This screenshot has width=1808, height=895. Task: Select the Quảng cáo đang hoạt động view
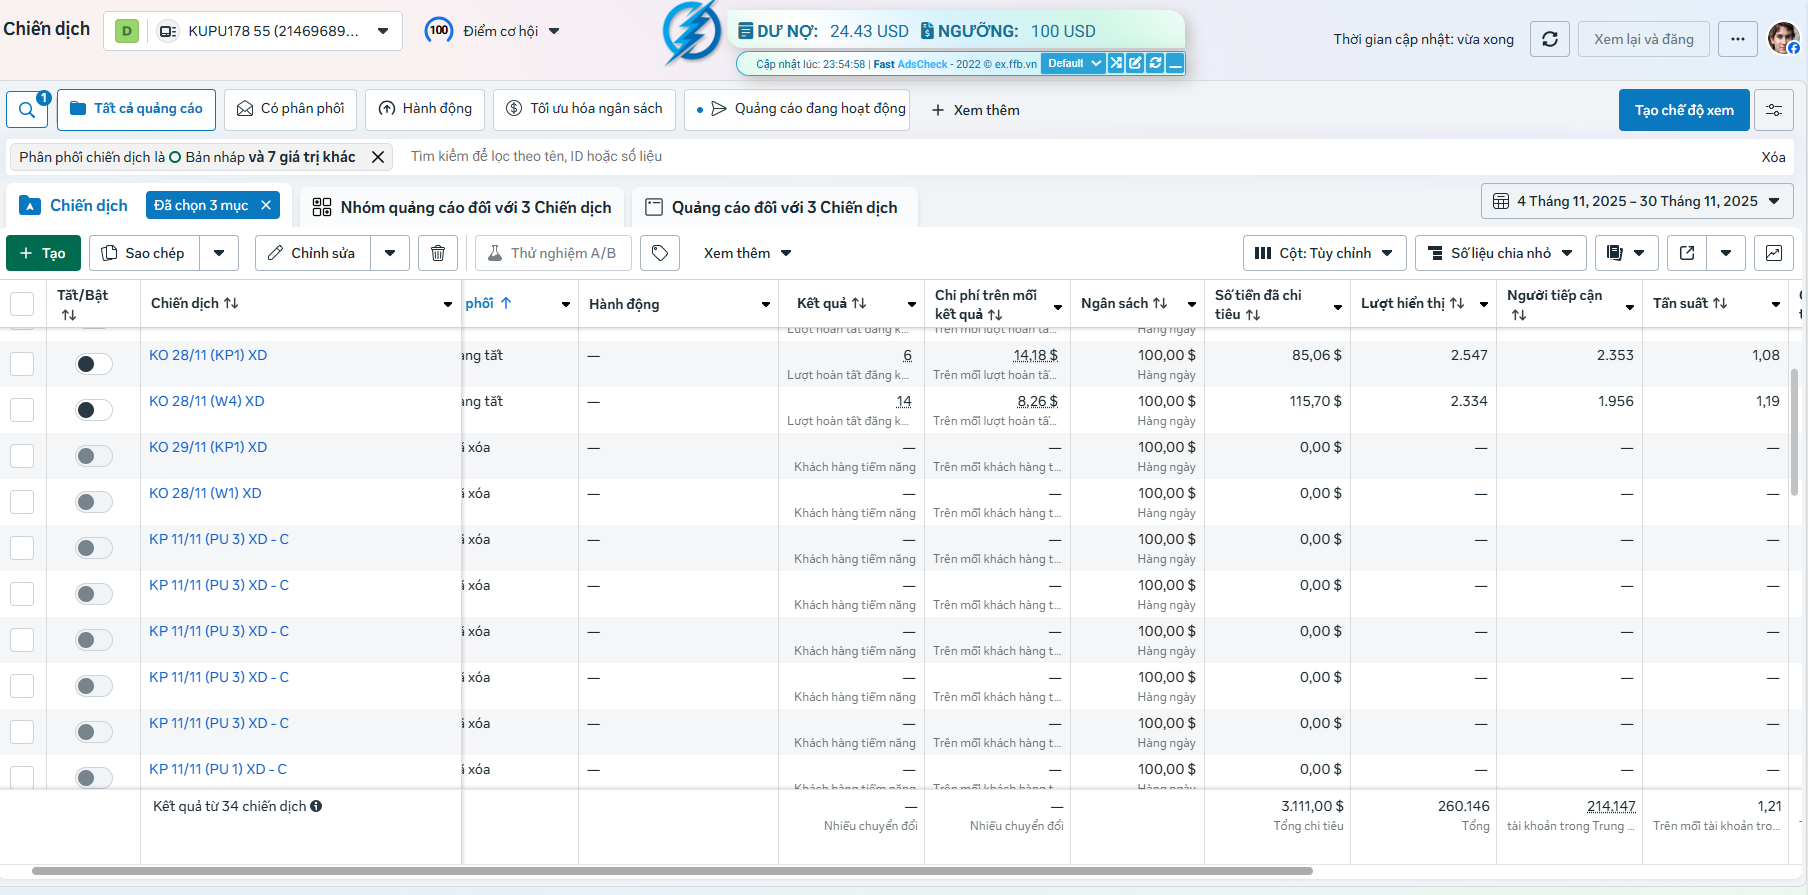[797, 109]
